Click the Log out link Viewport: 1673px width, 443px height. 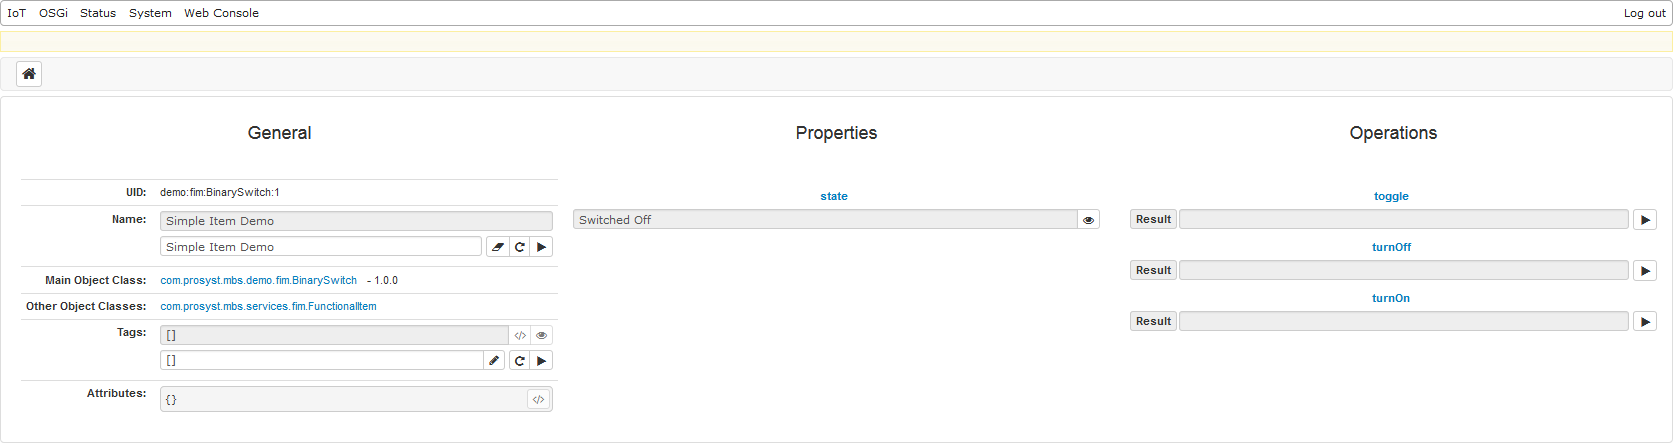1644,13
